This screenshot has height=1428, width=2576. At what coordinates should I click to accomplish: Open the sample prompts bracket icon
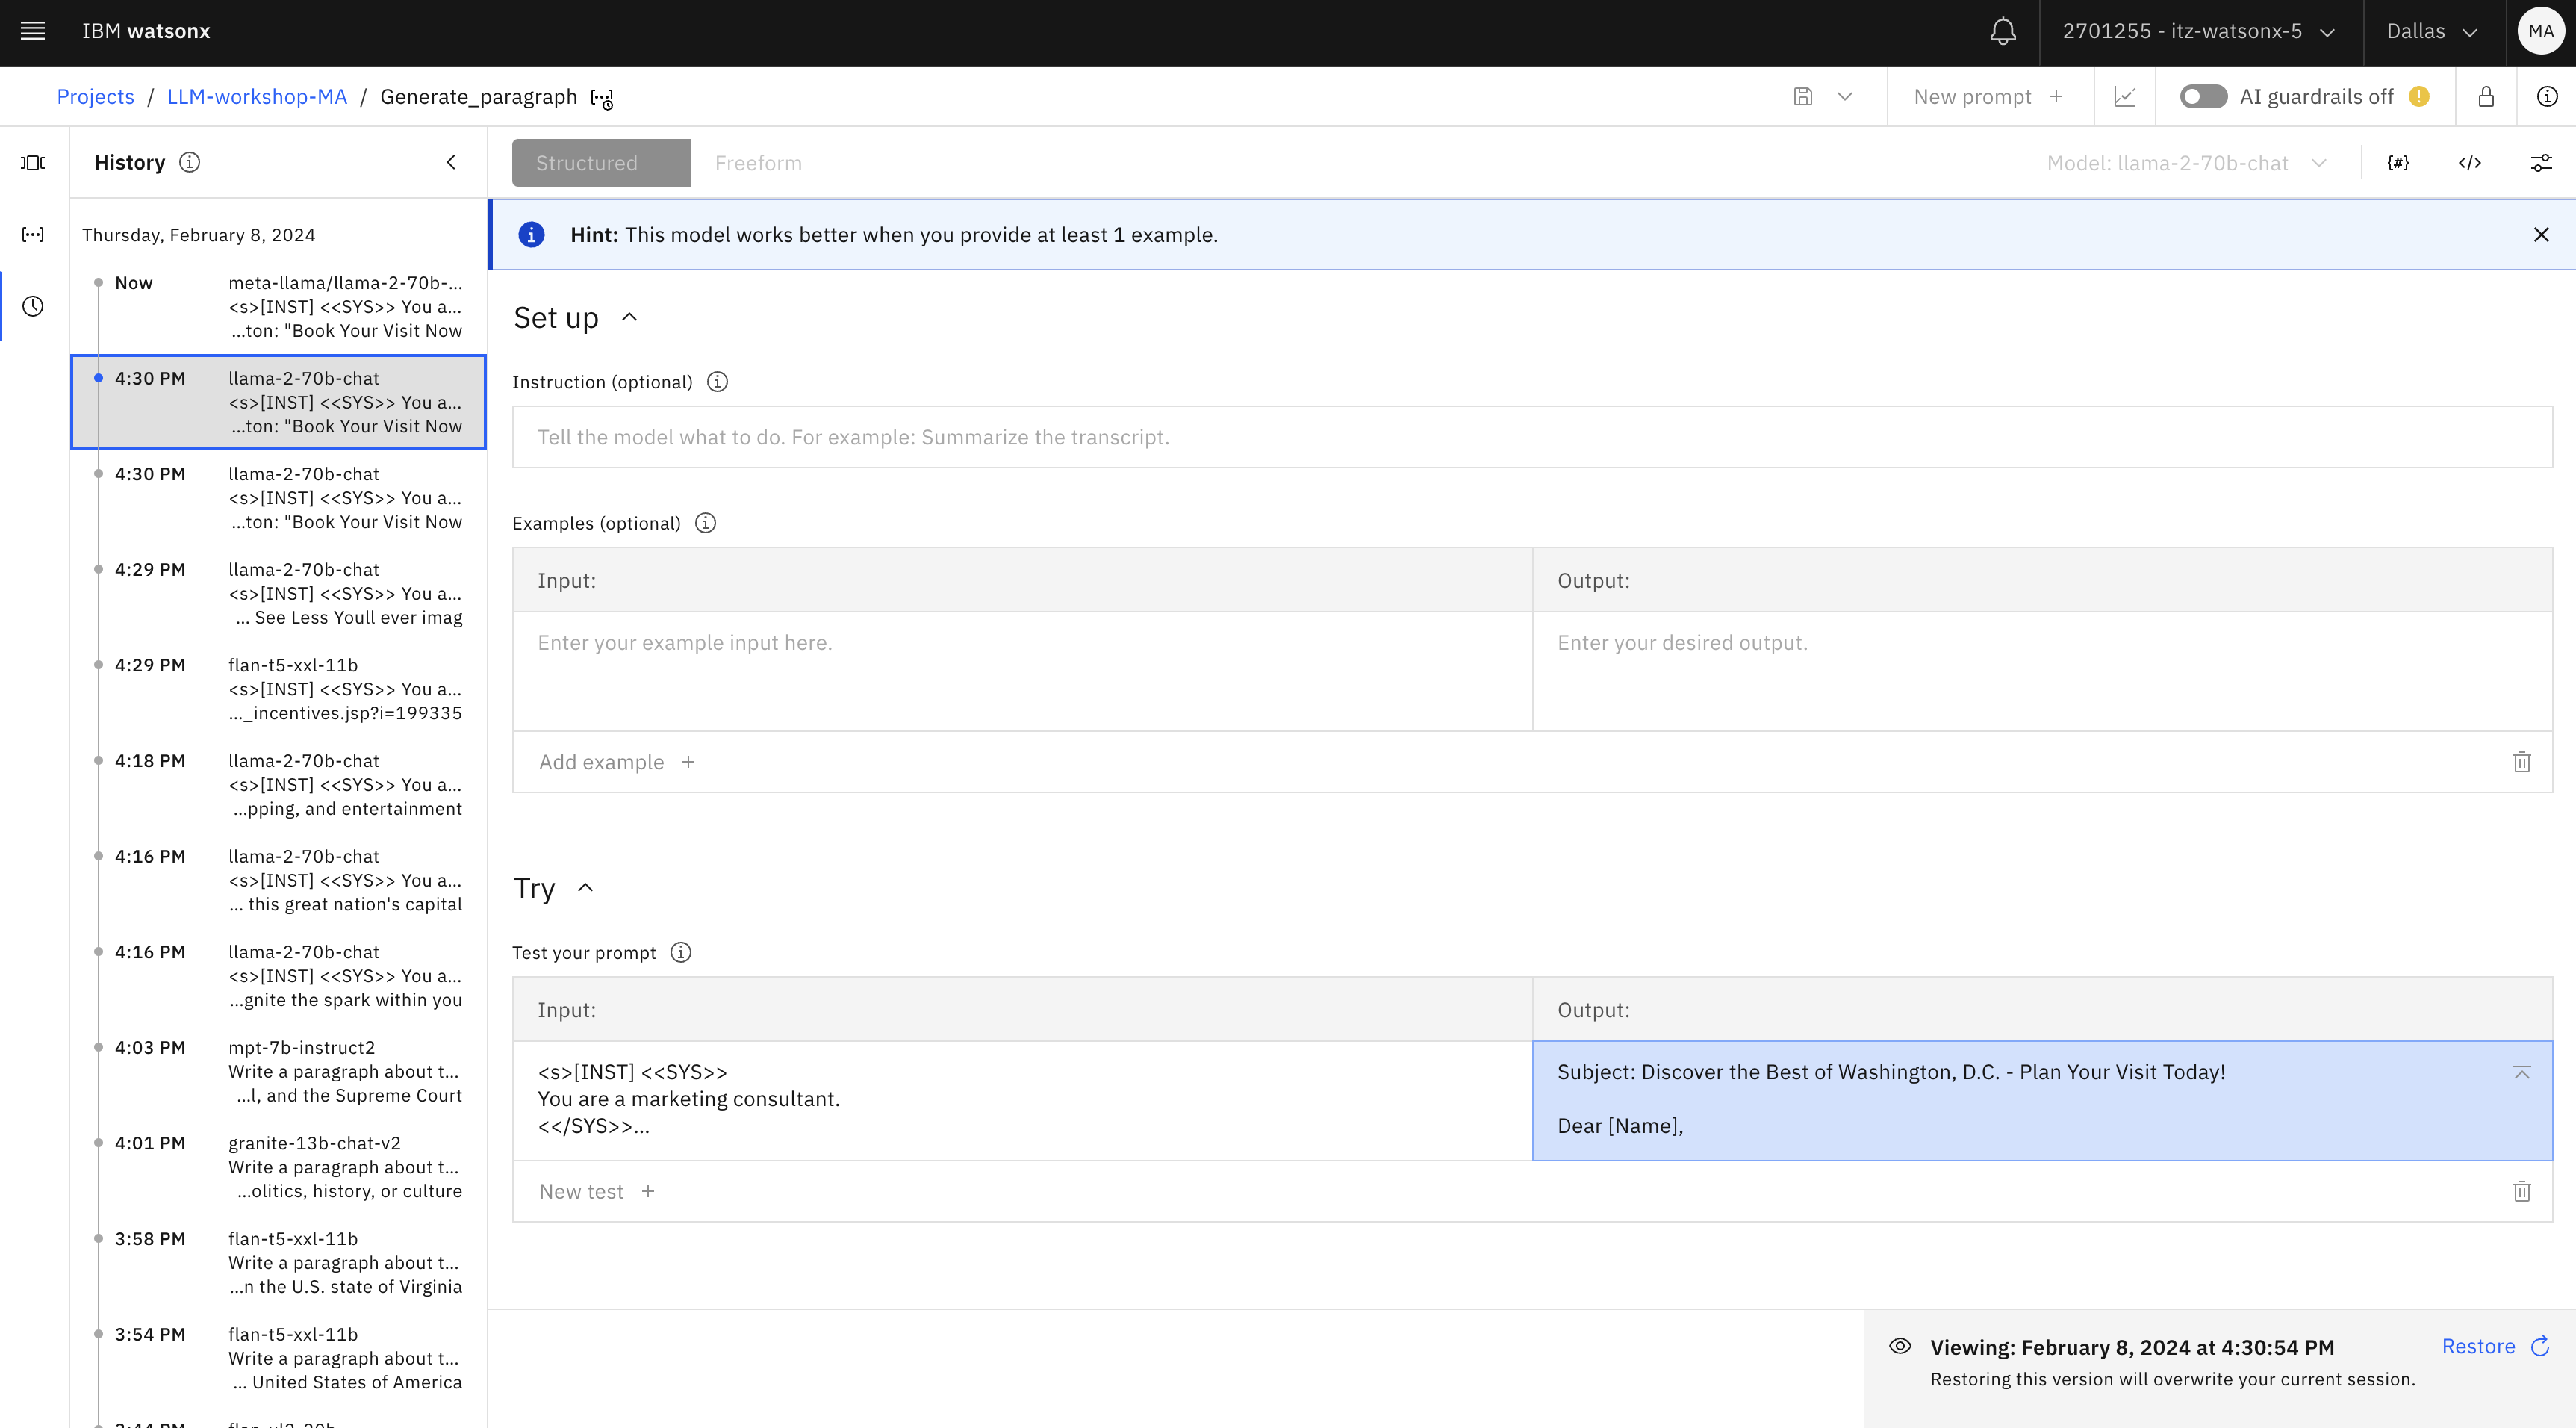coord(33,234)
